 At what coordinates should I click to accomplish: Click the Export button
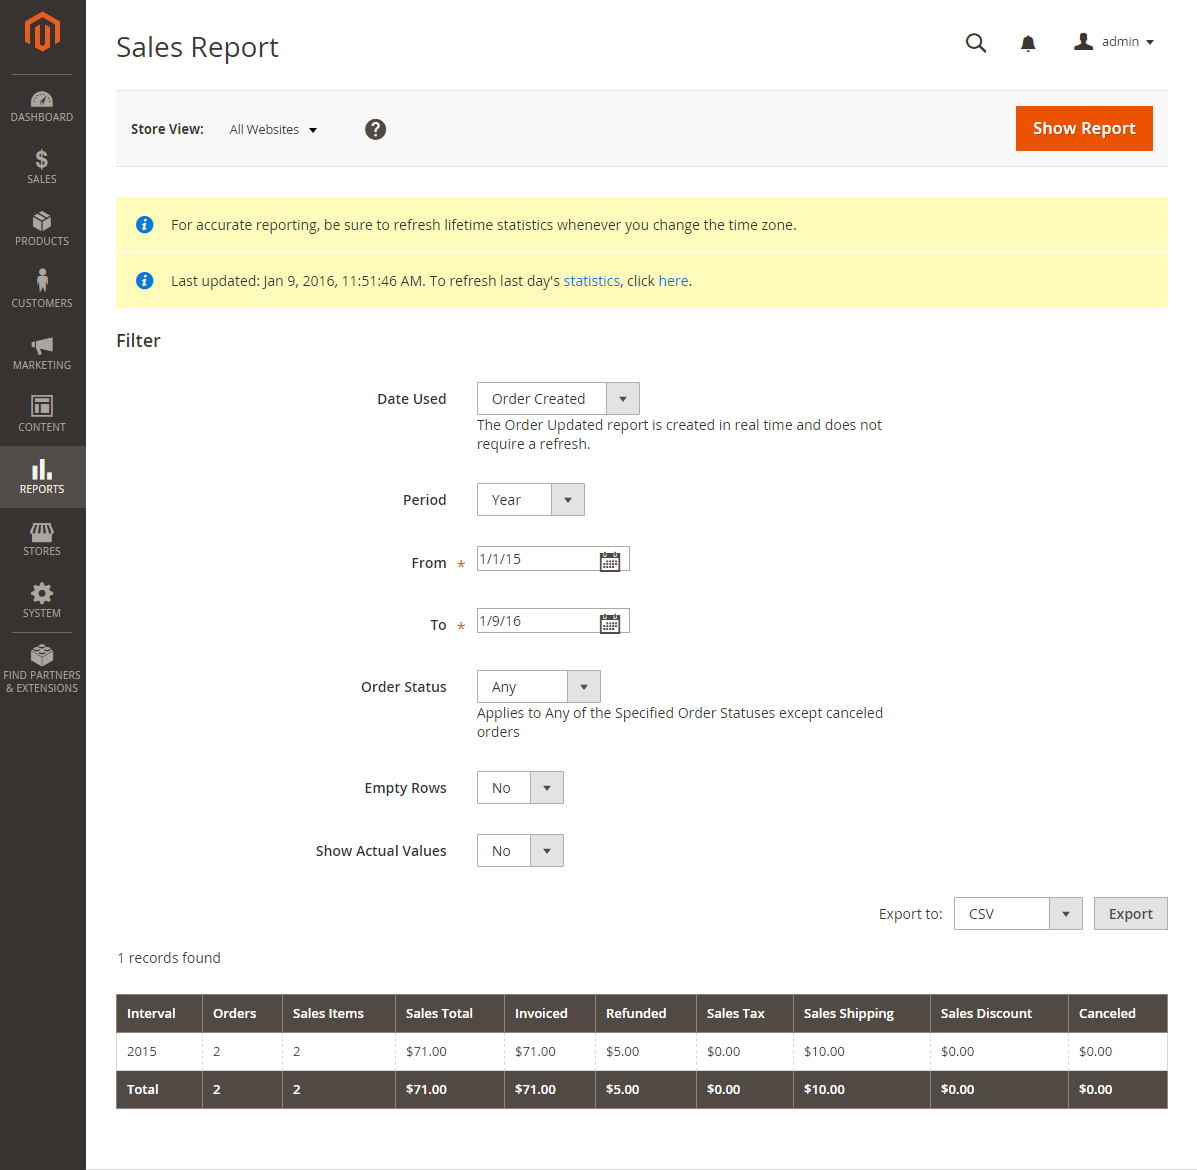click(x=1130, y=913)
